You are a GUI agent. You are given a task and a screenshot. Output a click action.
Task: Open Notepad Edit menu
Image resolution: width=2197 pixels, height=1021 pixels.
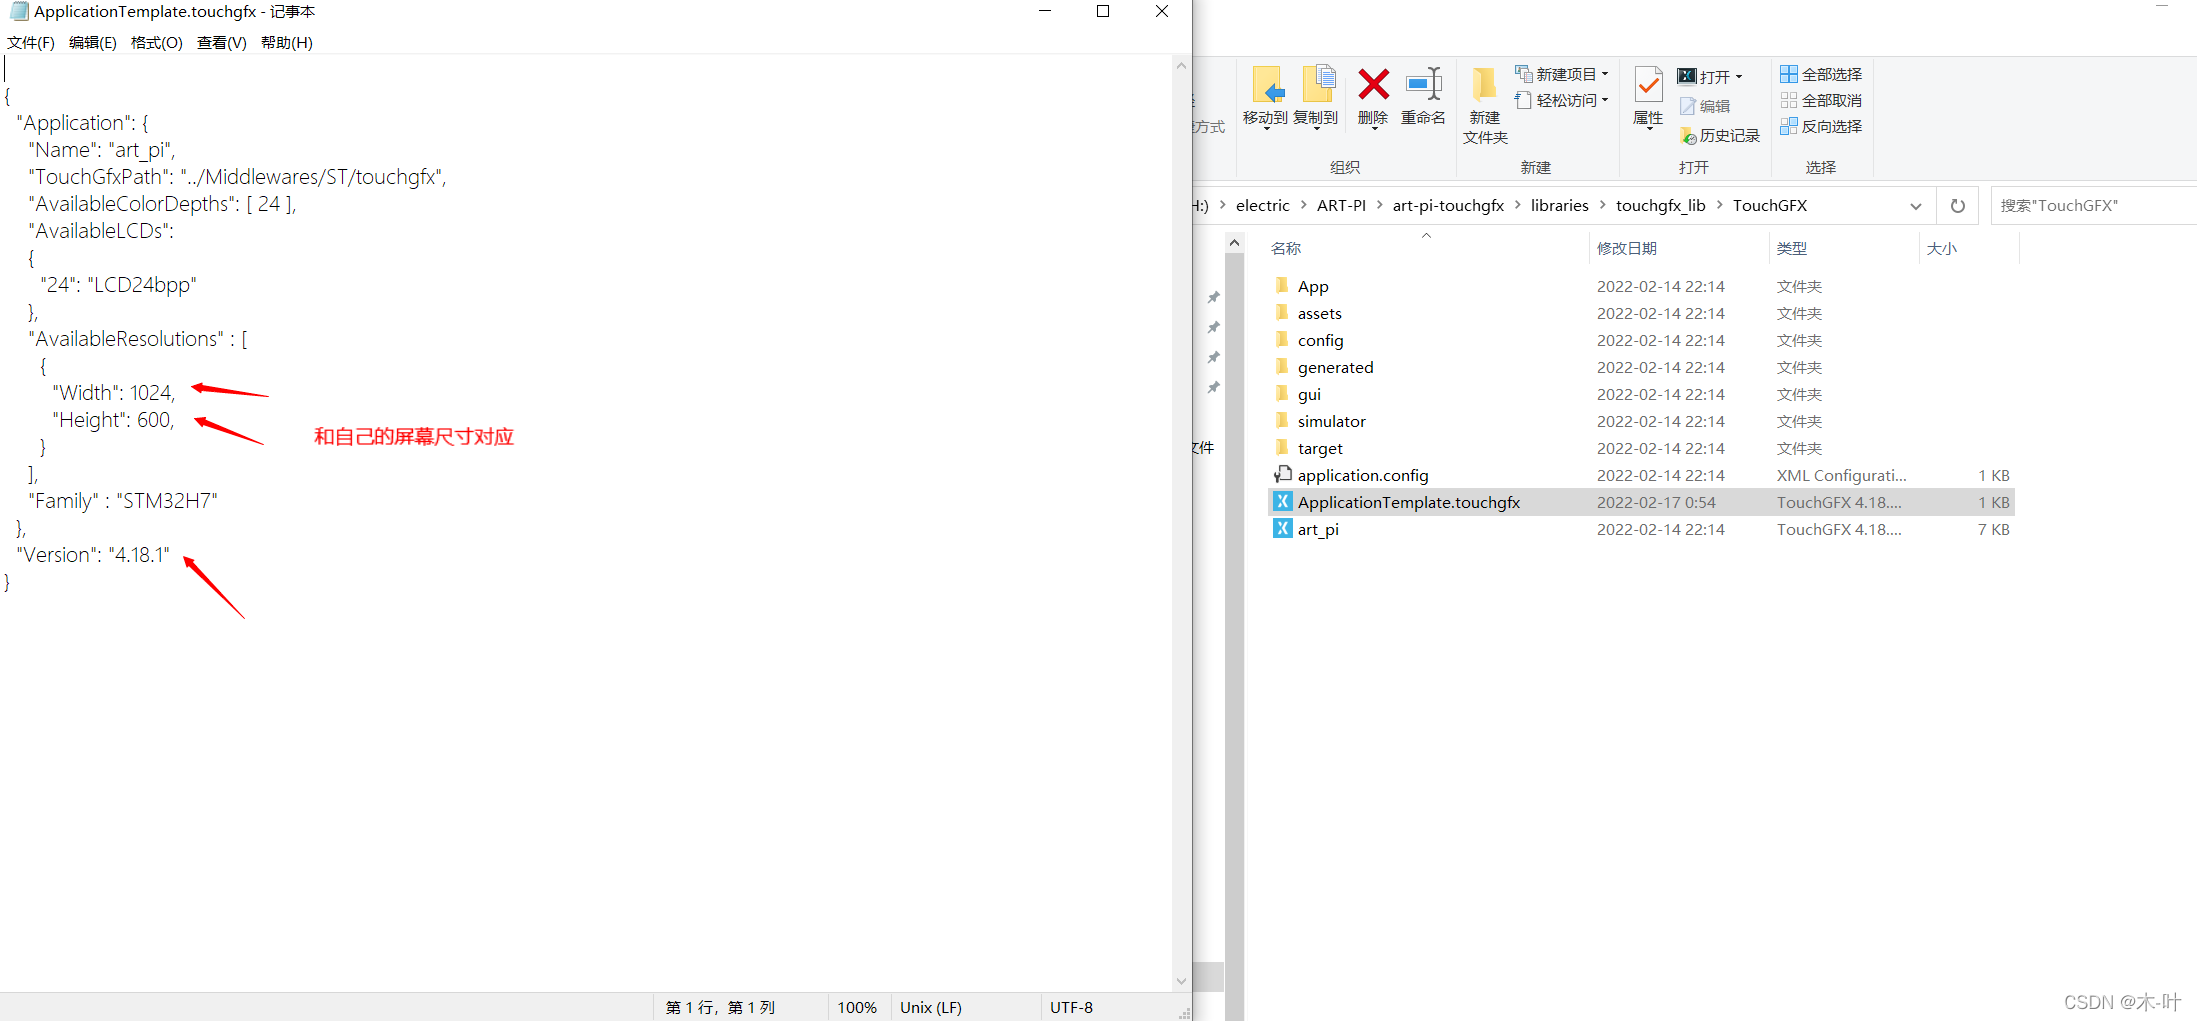pos(93,42)
